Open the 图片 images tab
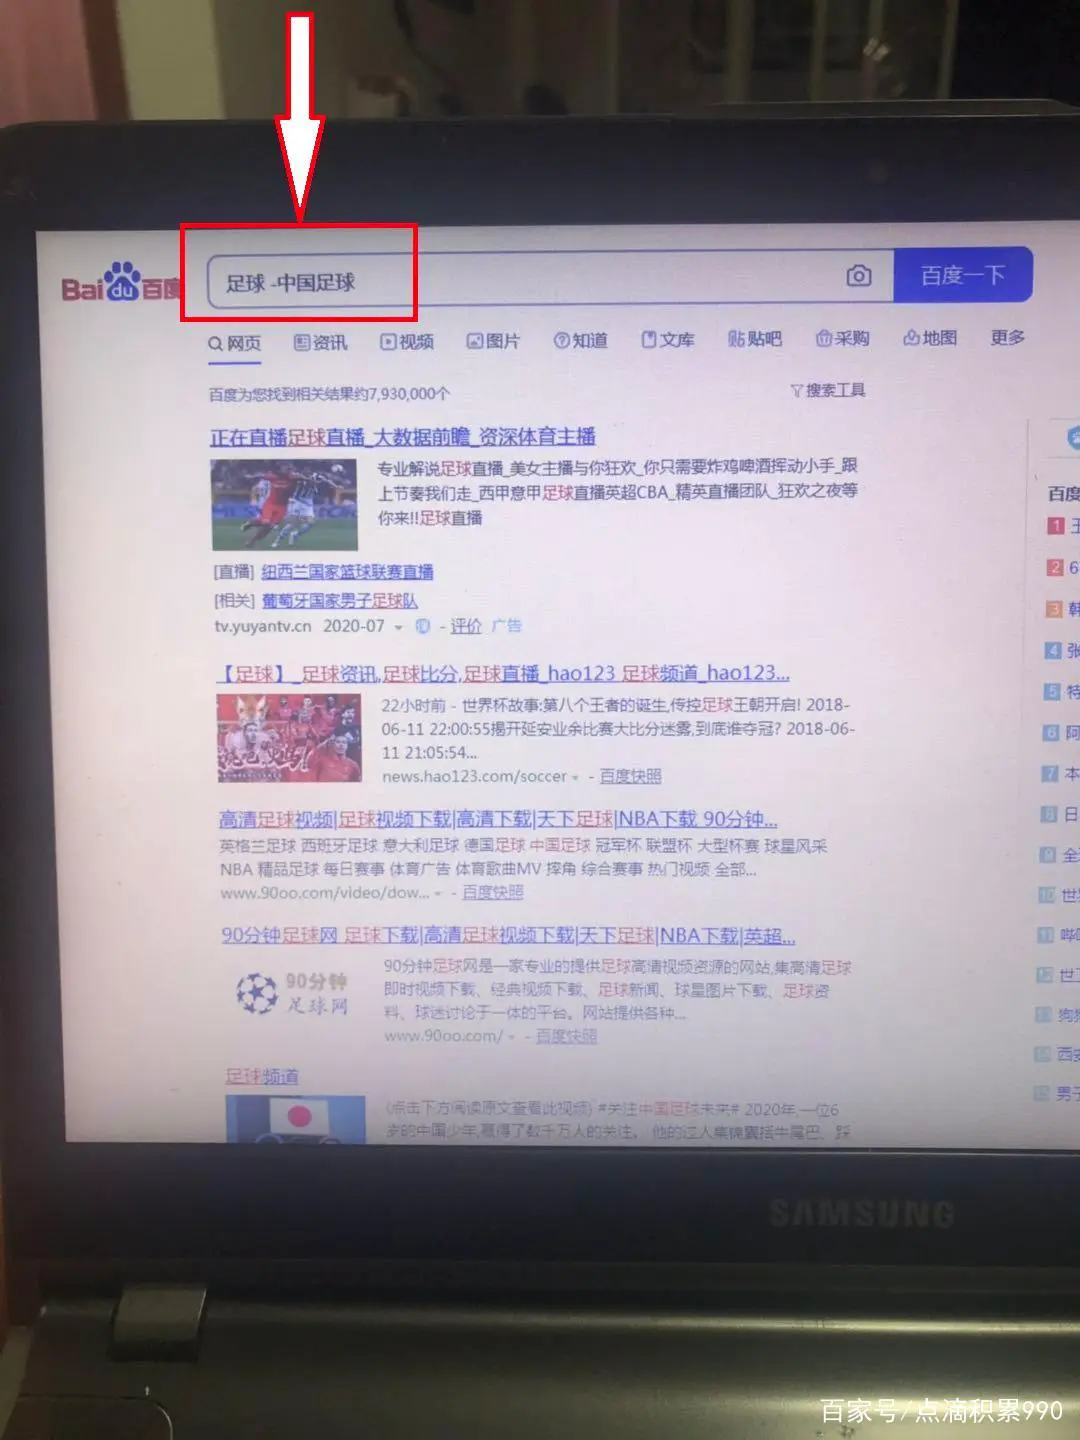This screenshot has width=1080, height=1440. tap(493, 341)
